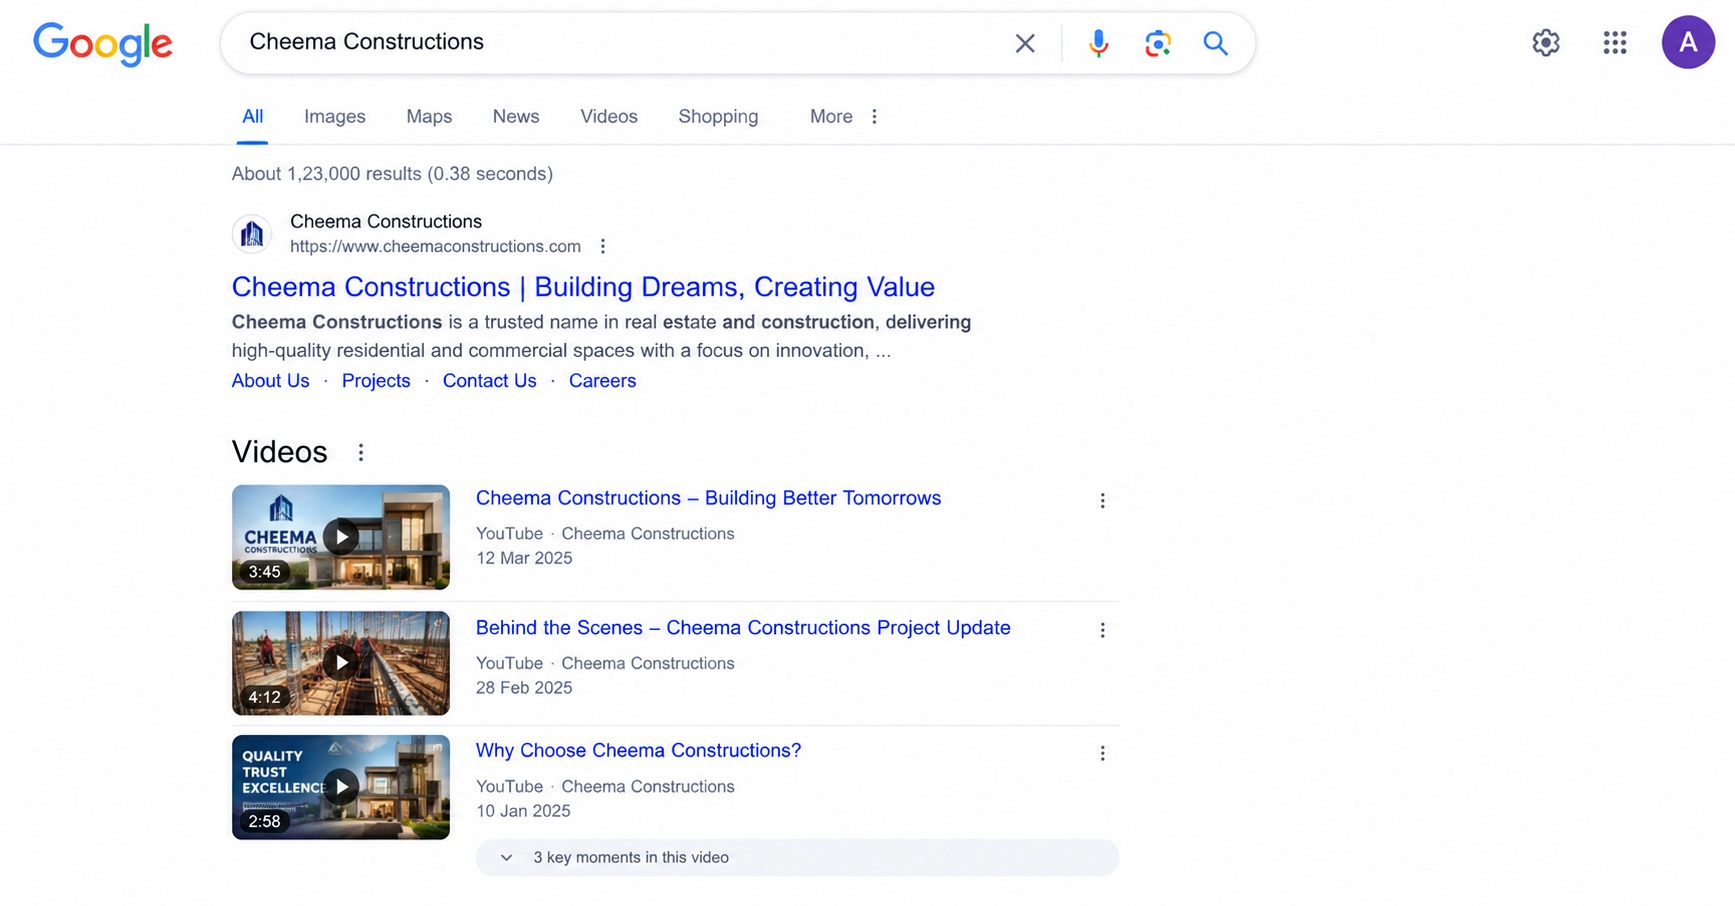Select the All results tab
The width and height of the screenshot is (1735, 906).
pyautogui.click(x=253, y=116)
